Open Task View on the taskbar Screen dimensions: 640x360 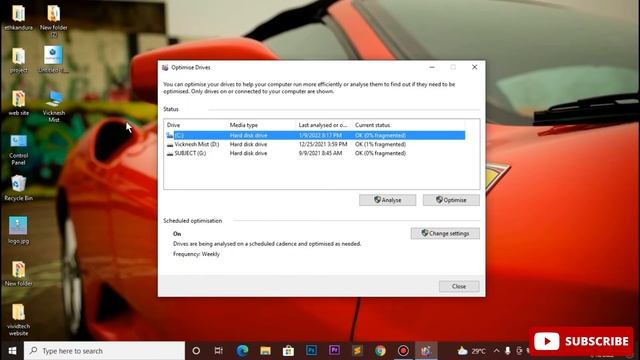(219, 351)
